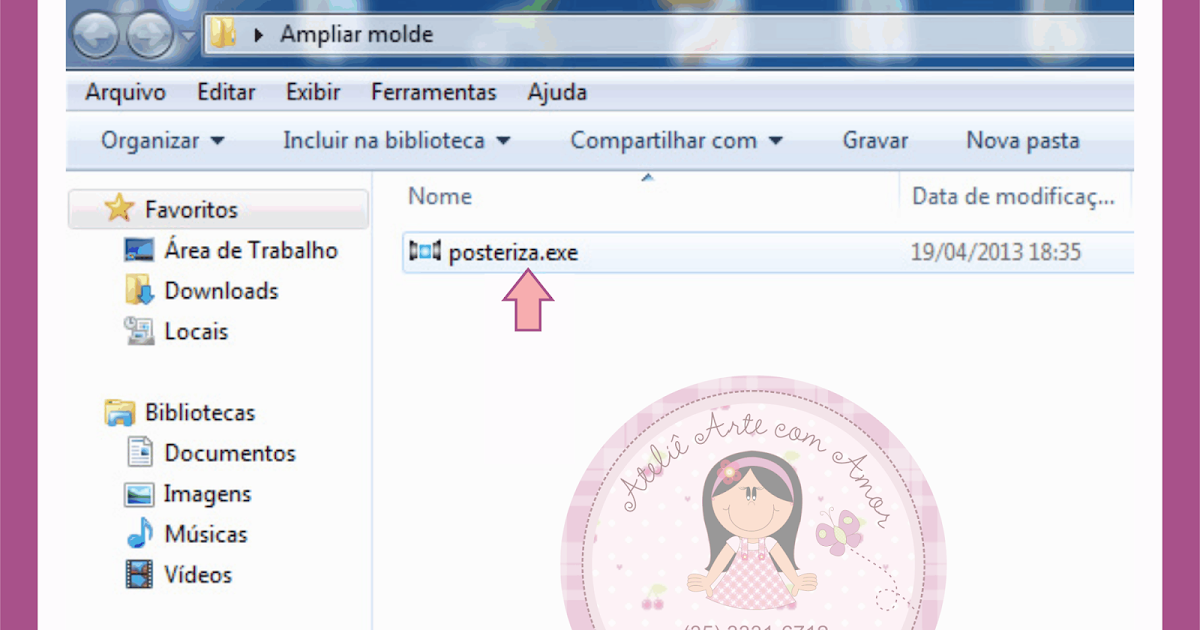Open Documentos library in navigation pane
This screenshot has height=630, width=1200.
[x=230, y=453]
